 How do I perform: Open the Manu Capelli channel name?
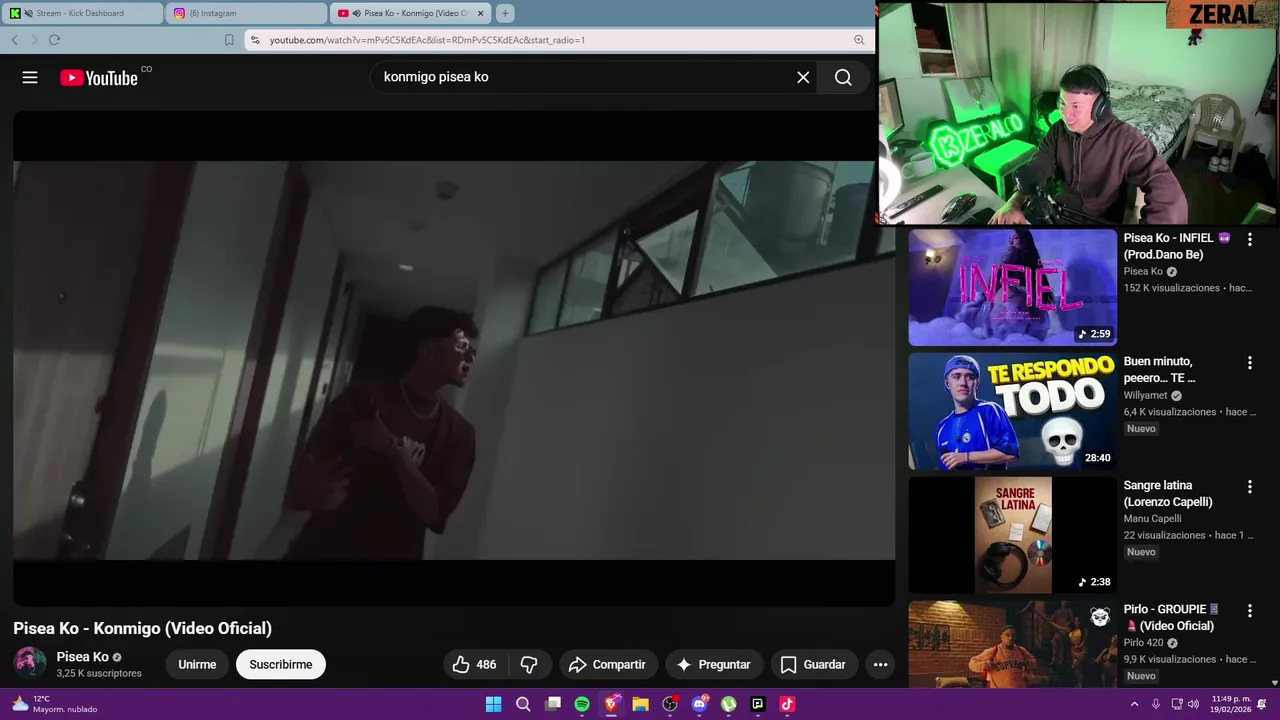tap(1152, 519)
